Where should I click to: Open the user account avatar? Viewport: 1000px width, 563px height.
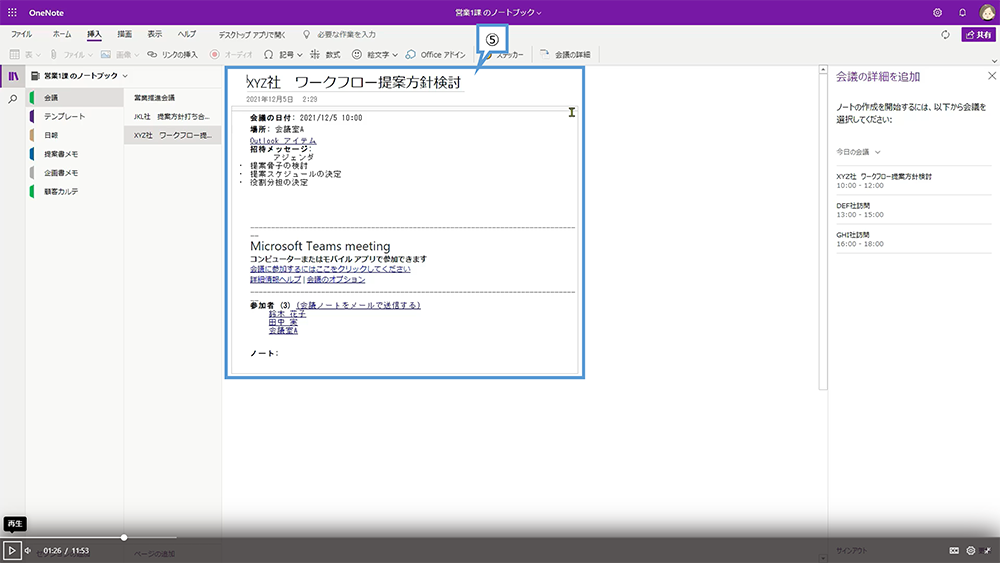coord(987,12)
